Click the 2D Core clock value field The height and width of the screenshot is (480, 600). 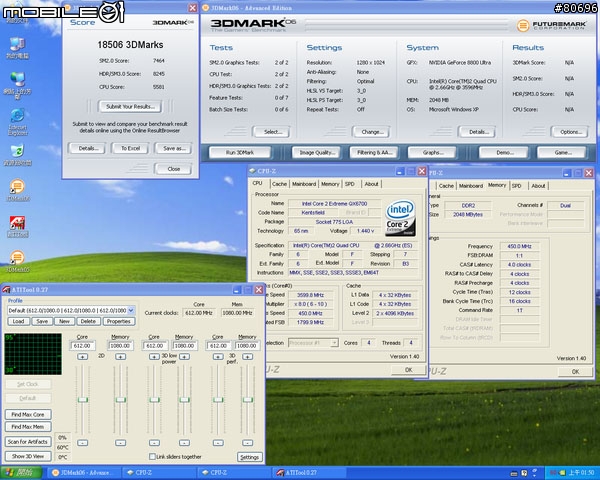point(82,346)
